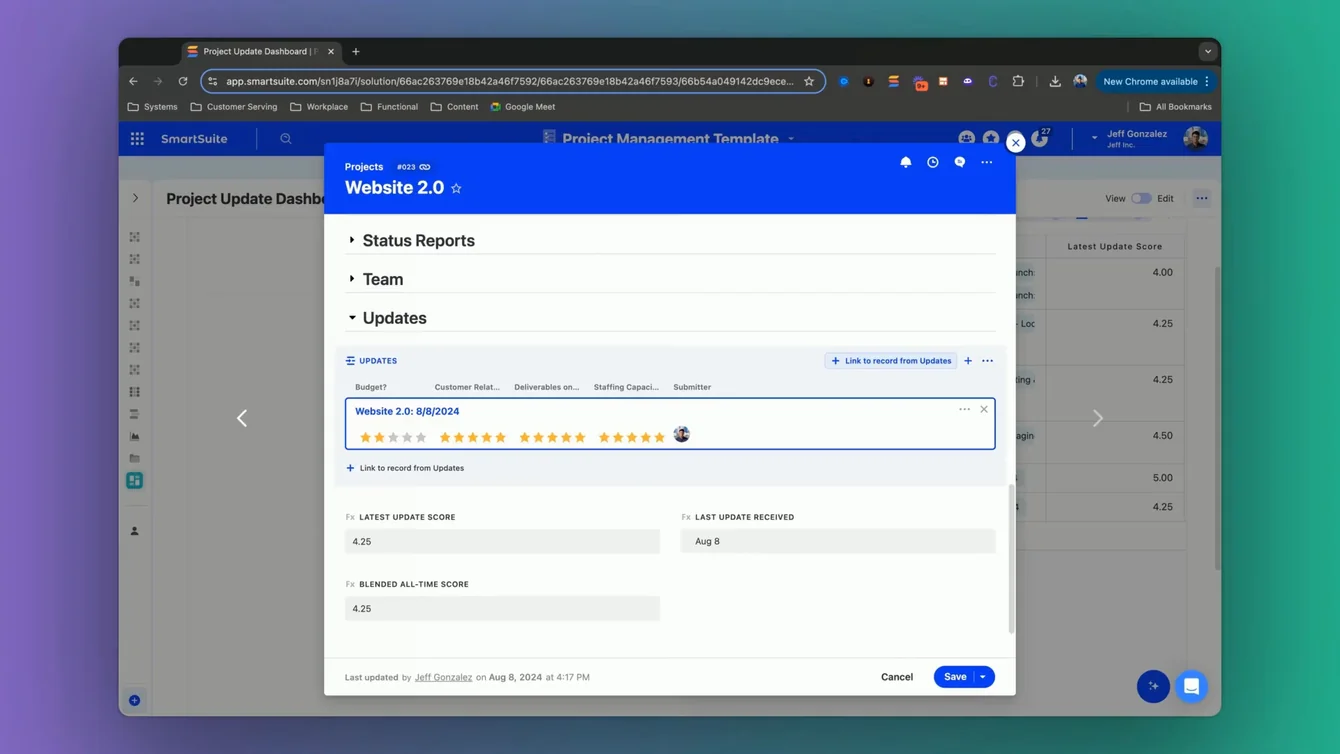Click the browser address bar URL
This screenshot has height=754, width=1340.
click(x=510, y=82)
